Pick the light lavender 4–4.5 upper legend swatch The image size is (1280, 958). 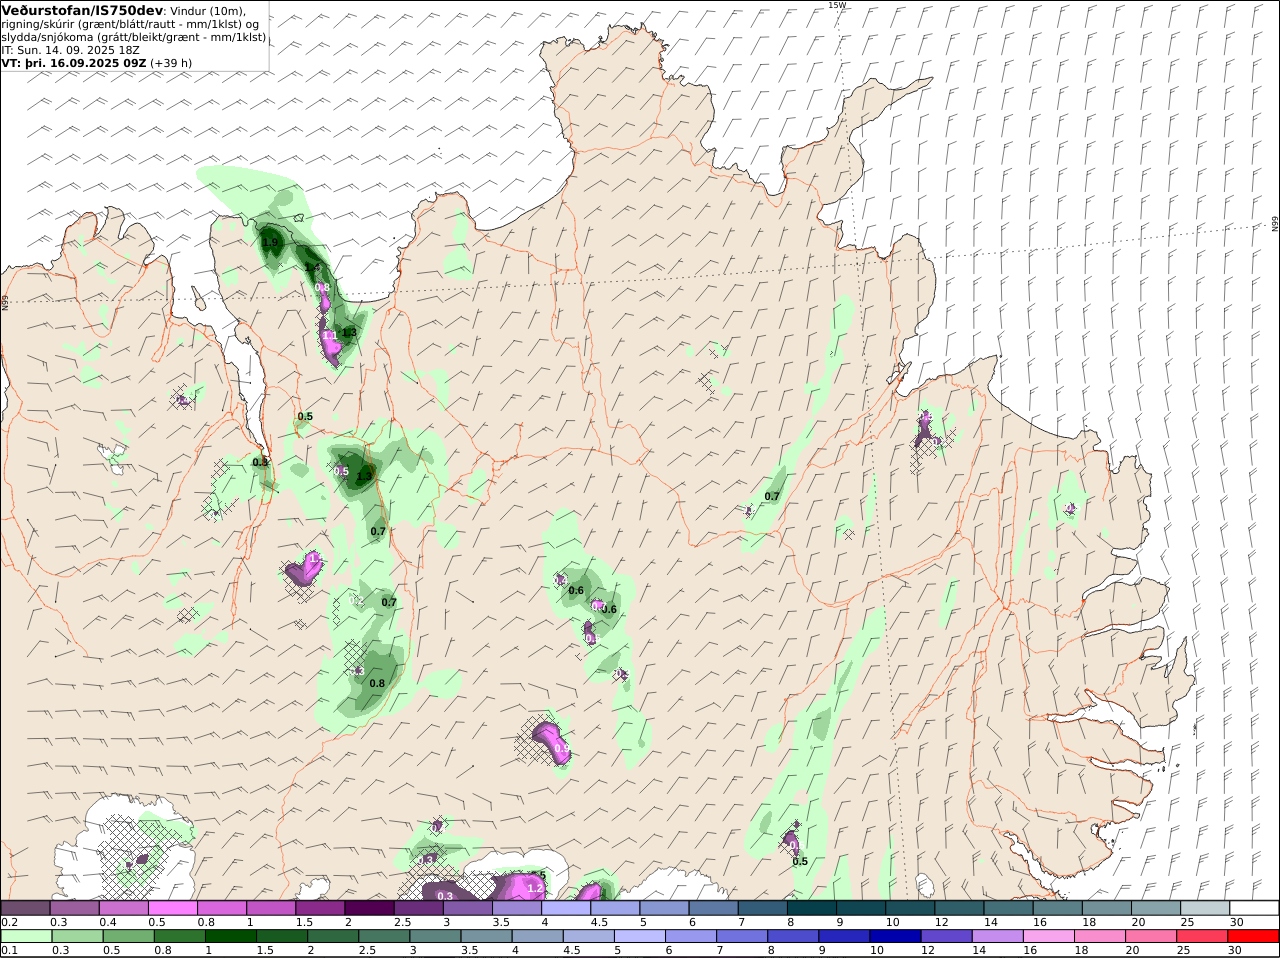click(x=566, y=908)
